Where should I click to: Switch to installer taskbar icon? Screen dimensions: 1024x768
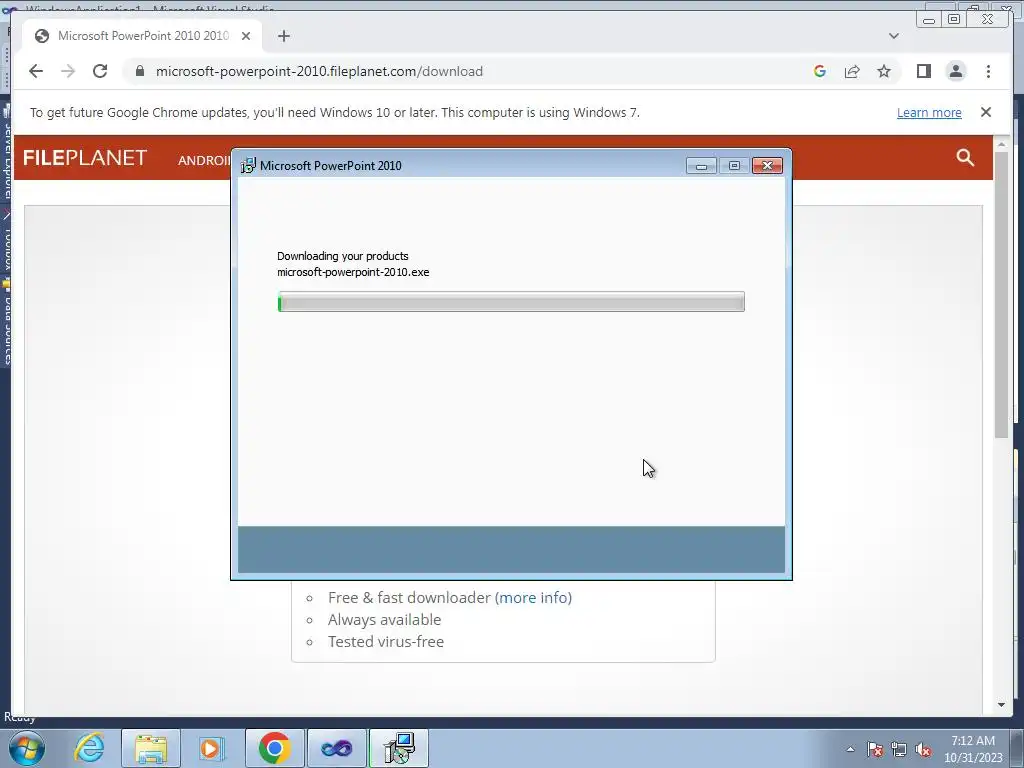point(399,748)
